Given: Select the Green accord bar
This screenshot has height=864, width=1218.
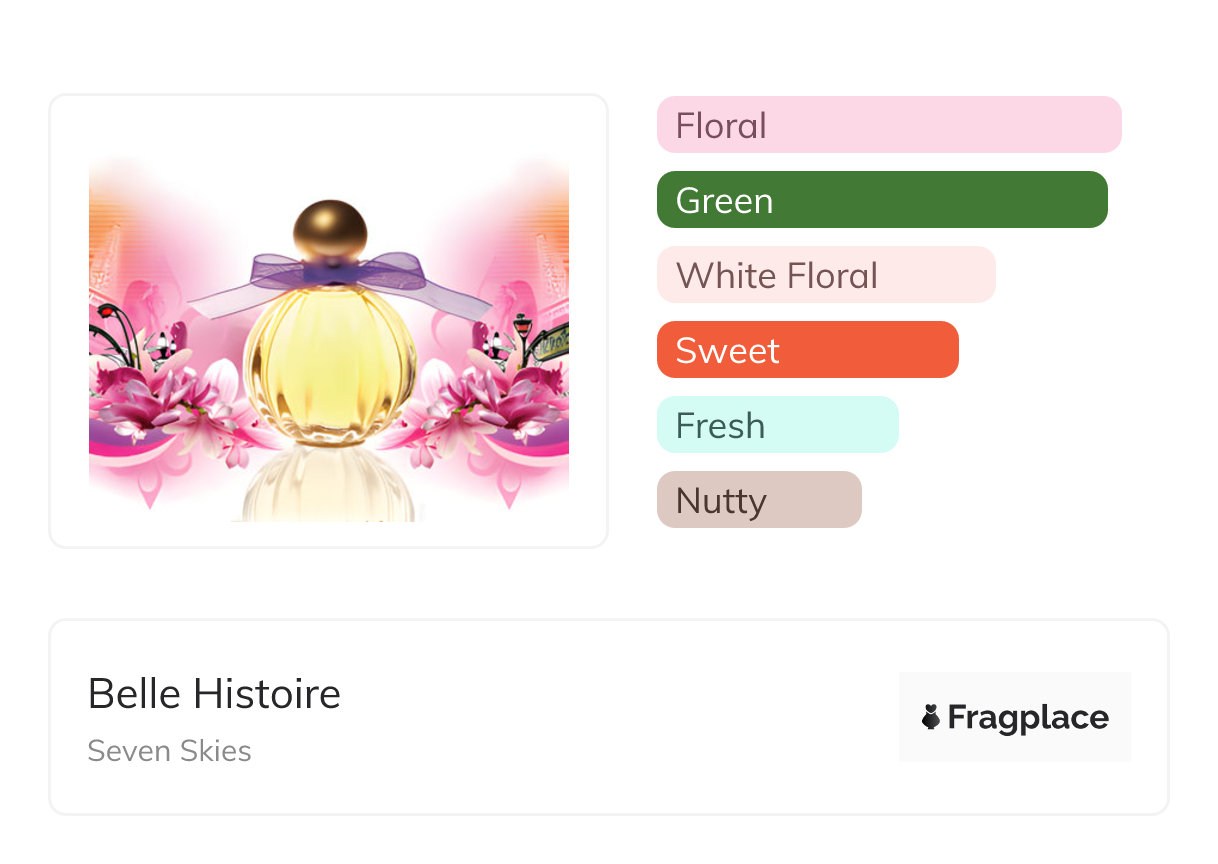Looking at the screenshot, I should click(x=881, y=200).
